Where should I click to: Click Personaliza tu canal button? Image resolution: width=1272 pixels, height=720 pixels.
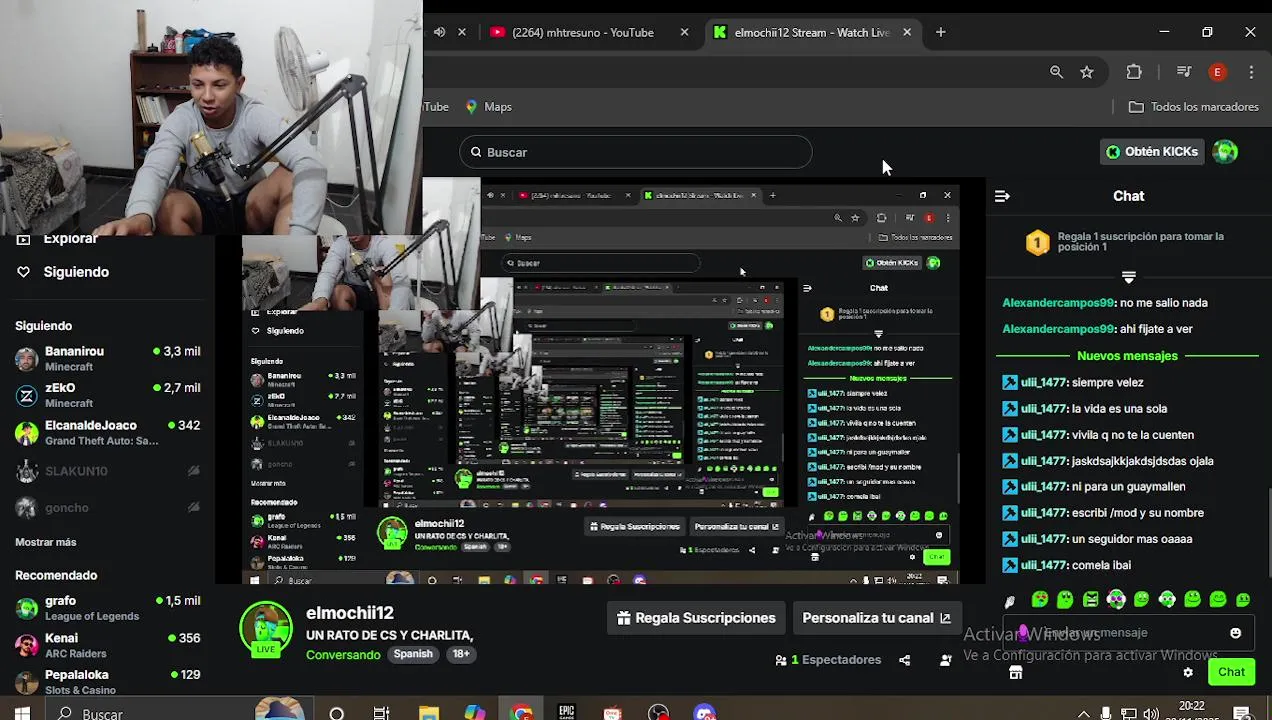click(876, 618)
